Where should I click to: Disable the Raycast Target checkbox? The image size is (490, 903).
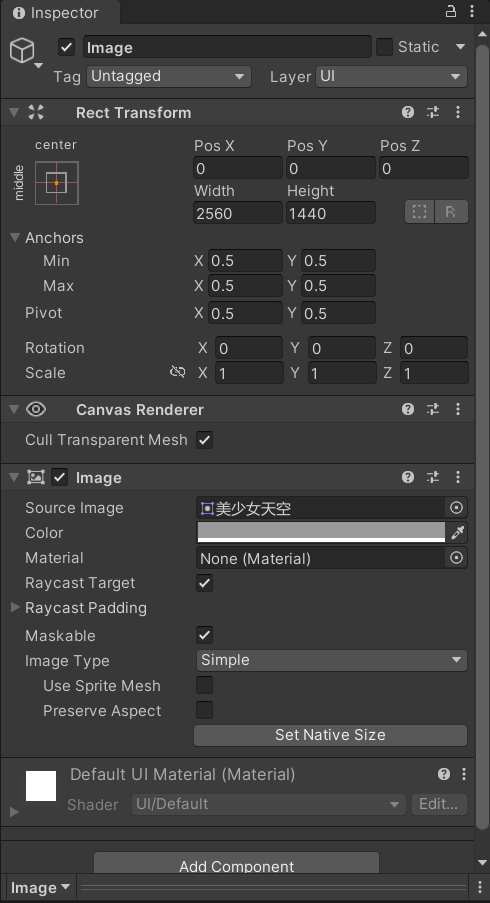point(204,582)
